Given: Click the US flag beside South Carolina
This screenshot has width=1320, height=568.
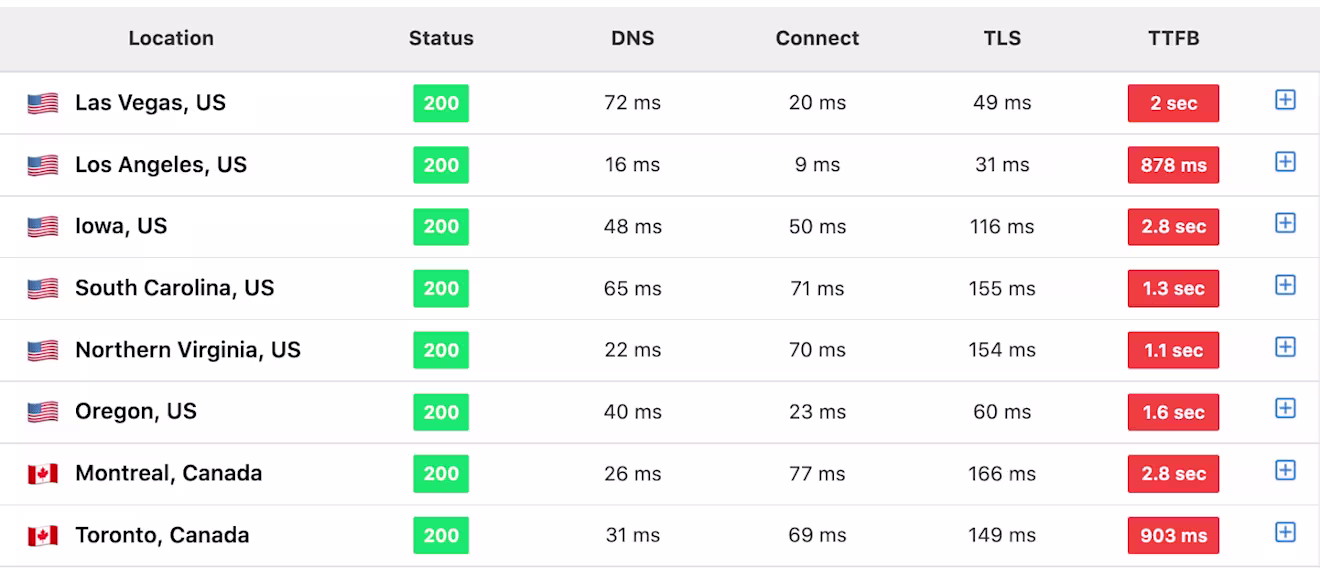Looking at the screenshot, I should pyautogui.click(x=42, y=289).
